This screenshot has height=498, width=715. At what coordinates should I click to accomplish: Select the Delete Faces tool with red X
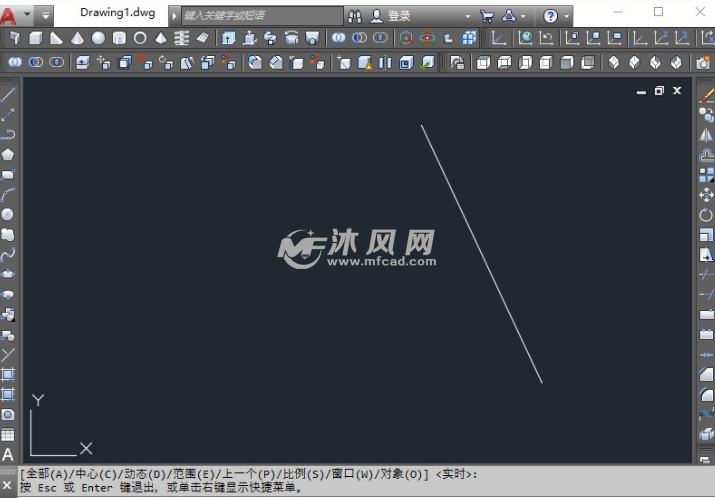[x=145, y=62]
